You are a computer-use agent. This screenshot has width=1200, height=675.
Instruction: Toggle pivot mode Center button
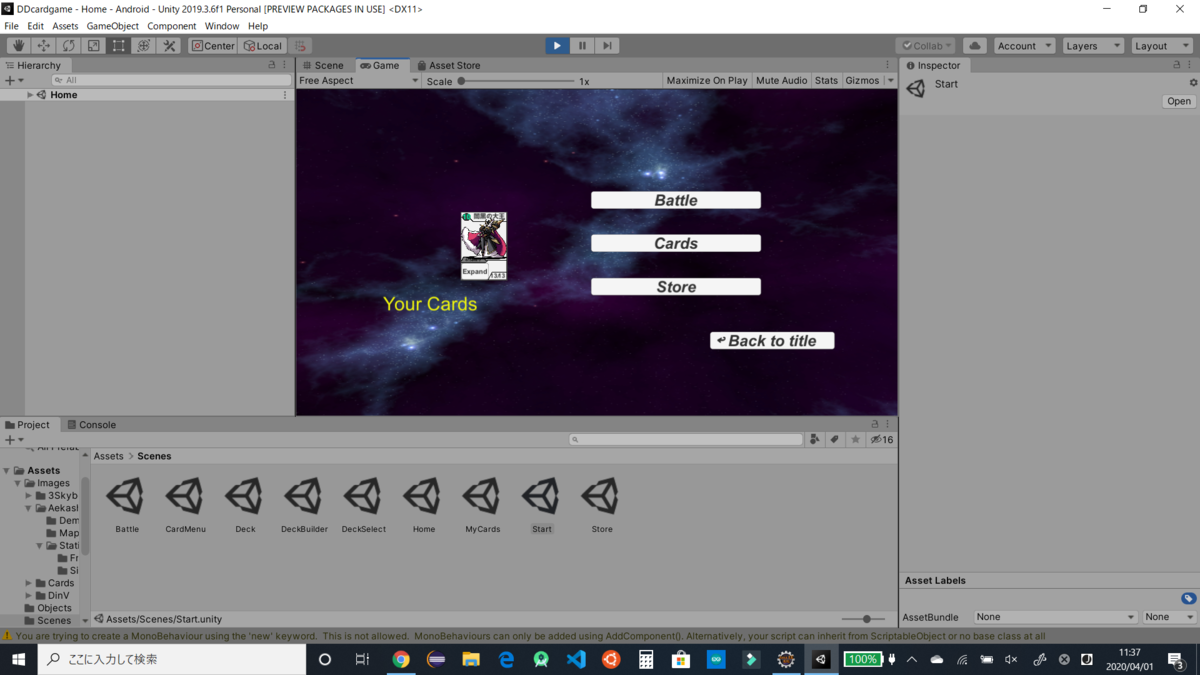[213, 46]
